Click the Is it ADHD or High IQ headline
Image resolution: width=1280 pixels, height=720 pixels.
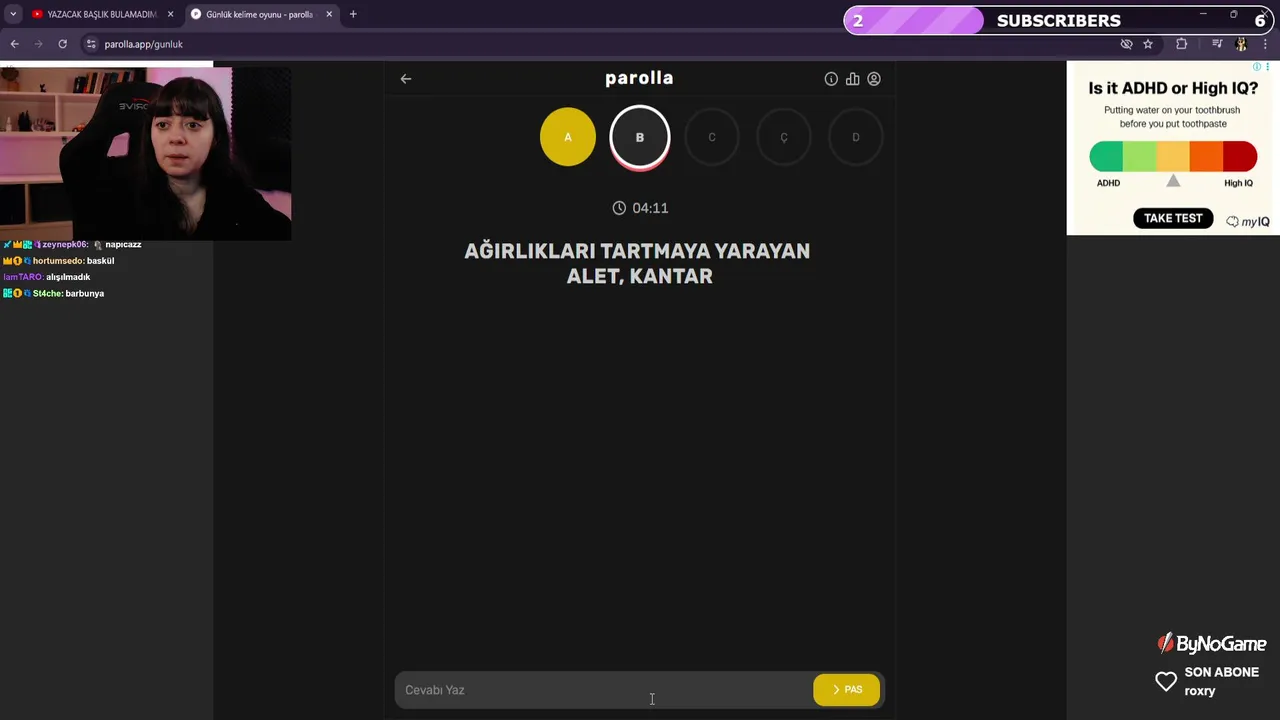[1173, 89]
